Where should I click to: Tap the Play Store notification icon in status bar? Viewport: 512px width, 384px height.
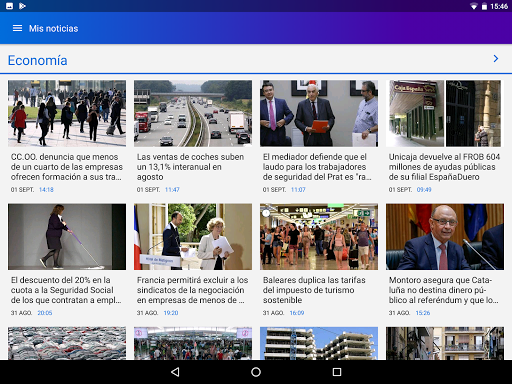click(x=22, y=6)
